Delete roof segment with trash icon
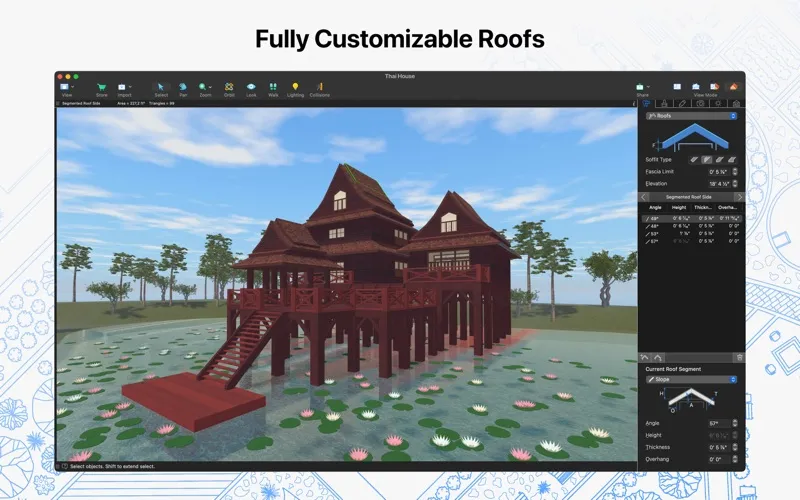 coord(739,357)
